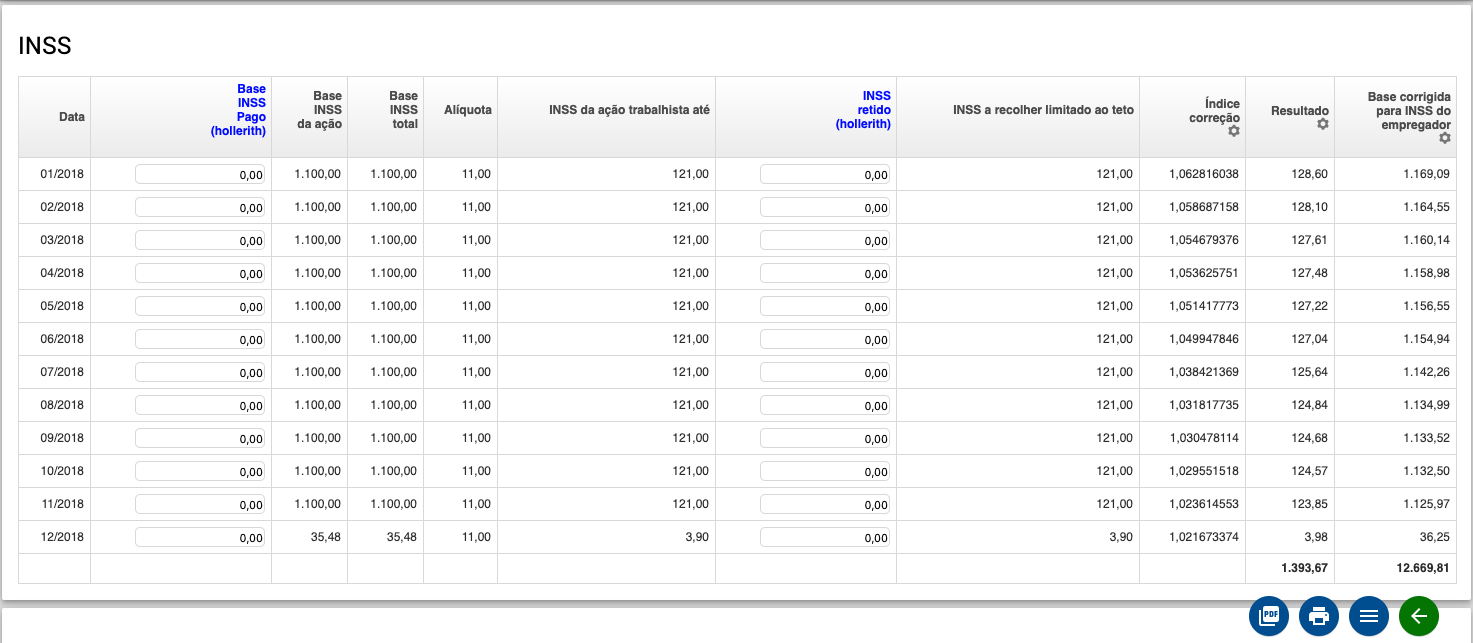Edit INSS retido field for 11/2018
This screenshot has width=1473, height=643.
(825, 504)
